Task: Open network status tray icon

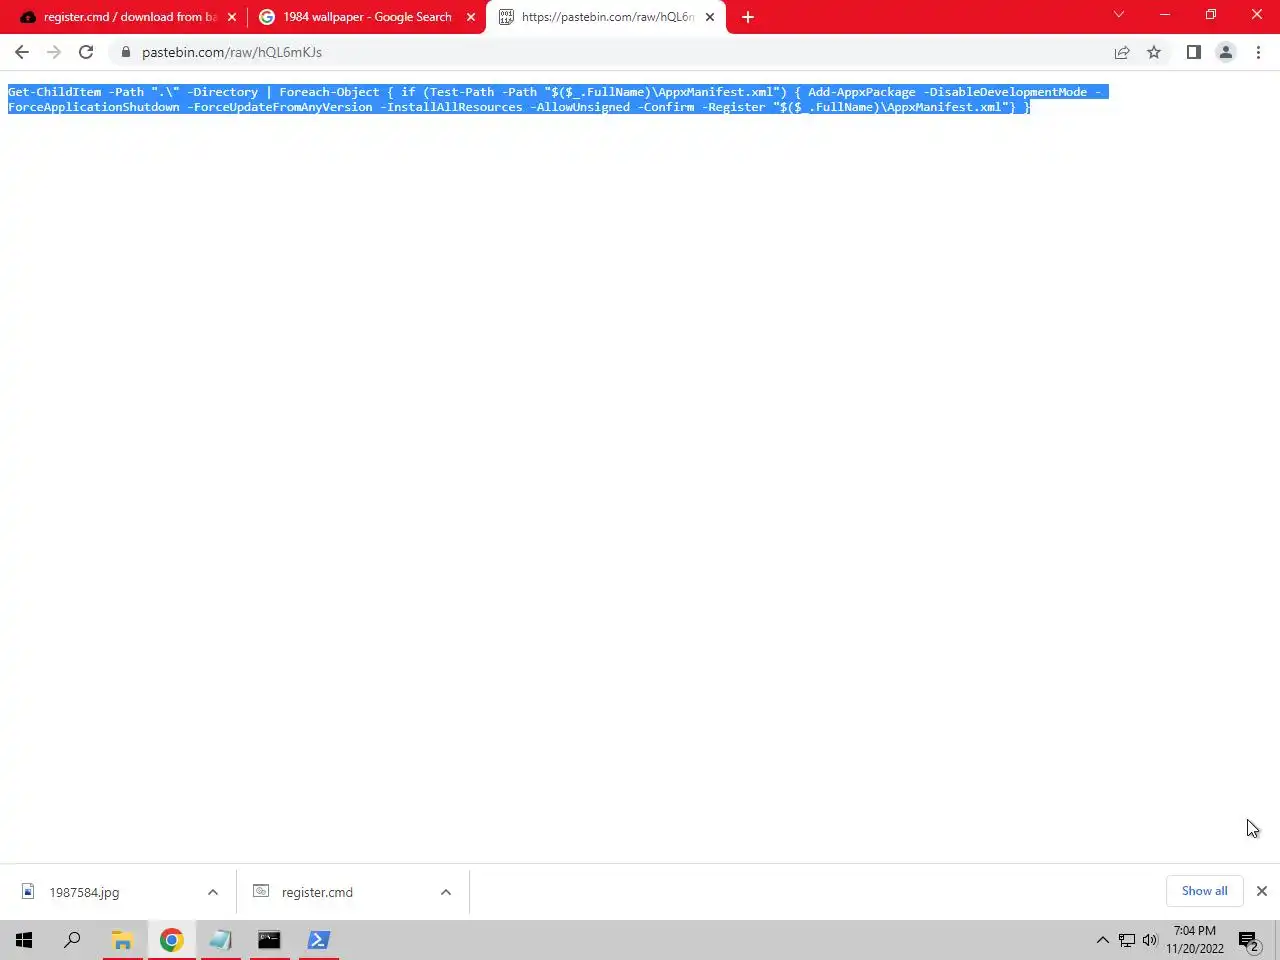Action: click(1127, 940)
